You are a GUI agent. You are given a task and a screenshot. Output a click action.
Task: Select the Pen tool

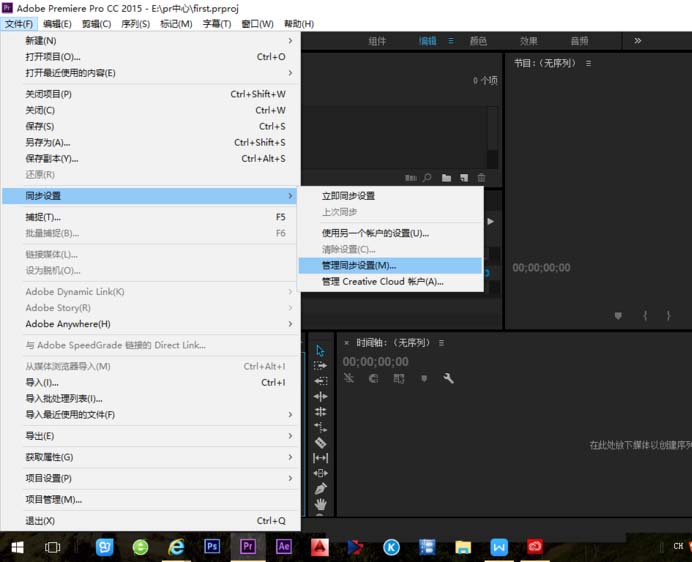click(320, 489)
